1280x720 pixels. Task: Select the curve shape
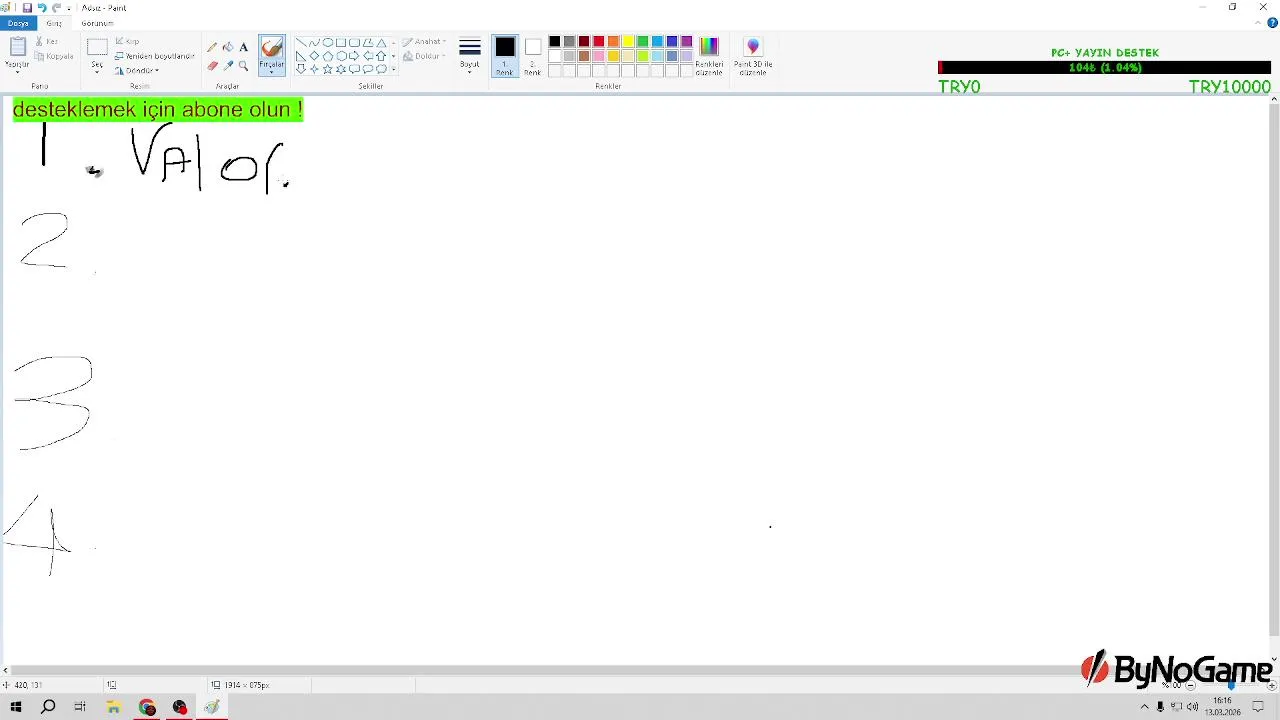pyautogui.click(x=314, y=43)
